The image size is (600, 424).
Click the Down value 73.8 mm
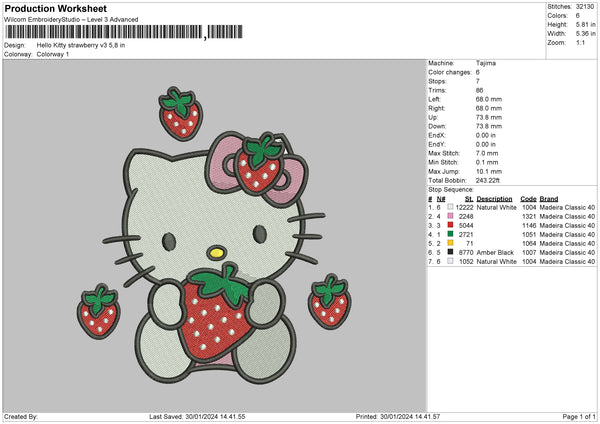click(489, 126)
